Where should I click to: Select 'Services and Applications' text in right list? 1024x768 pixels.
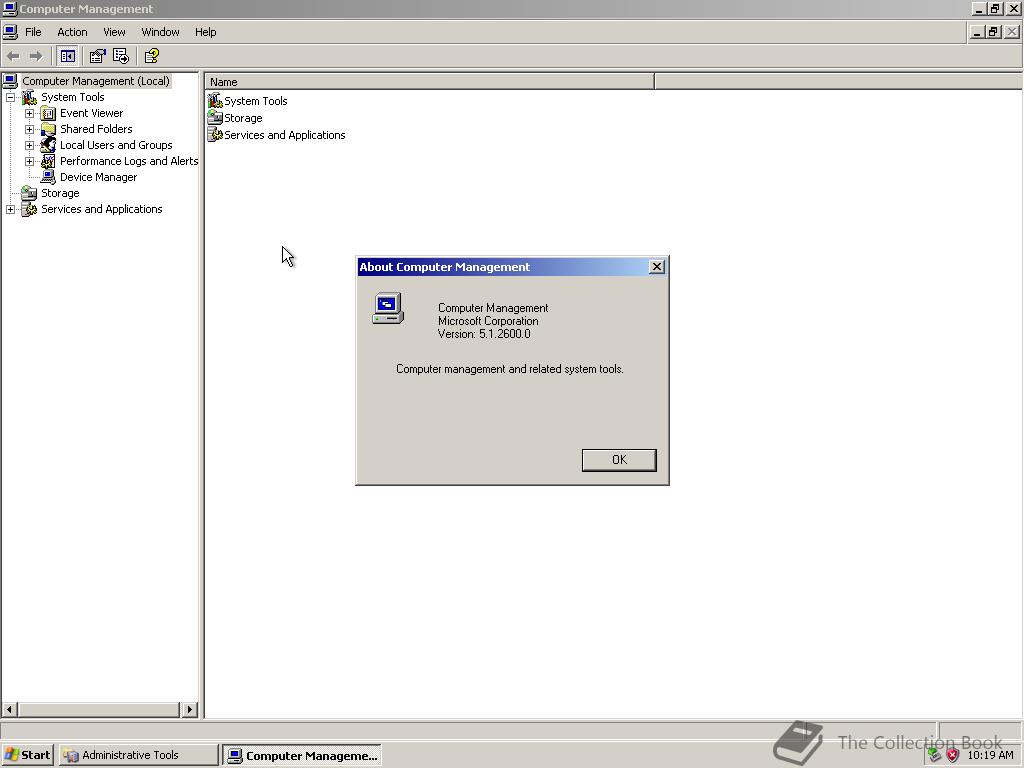pos(285,135)
